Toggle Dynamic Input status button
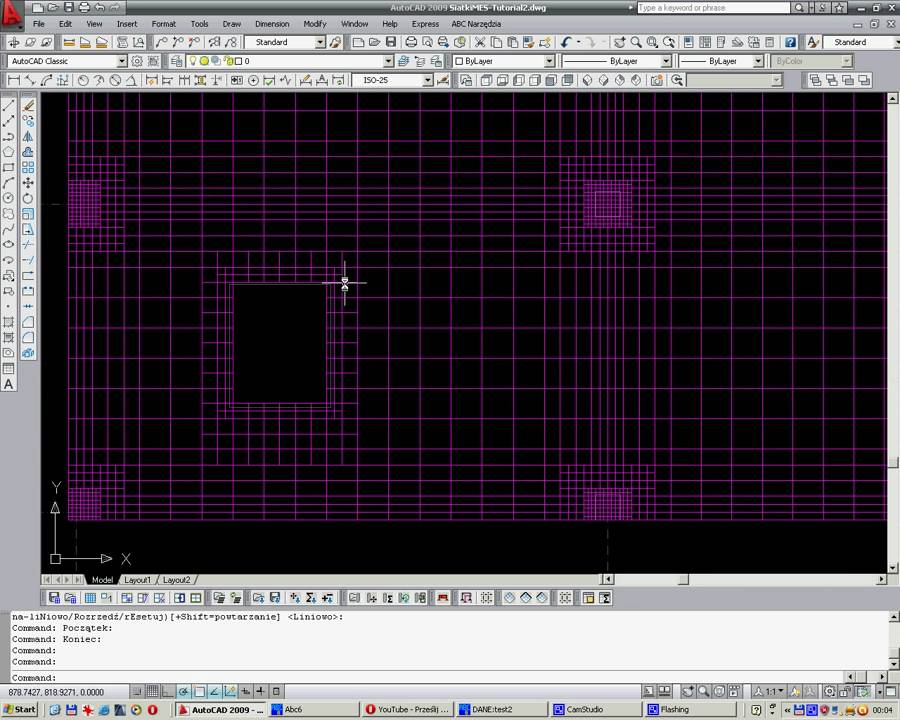 coord(245,691)
